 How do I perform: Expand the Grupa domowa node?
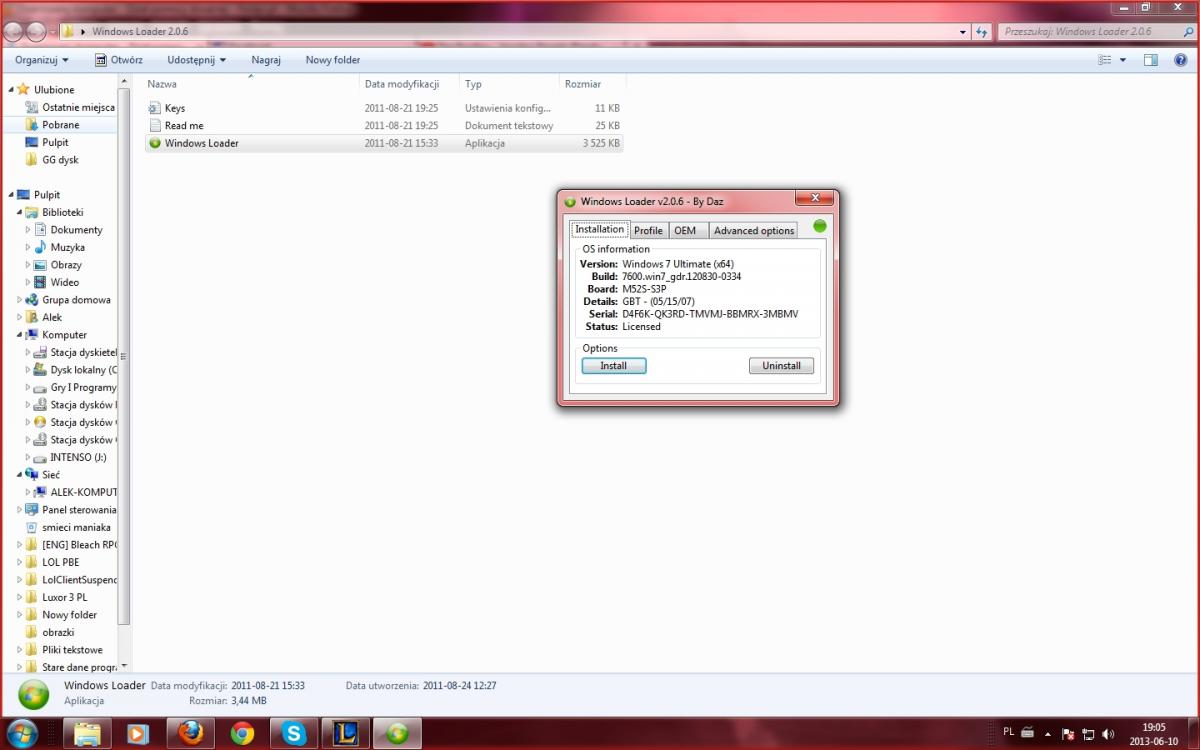pos(19,300)
